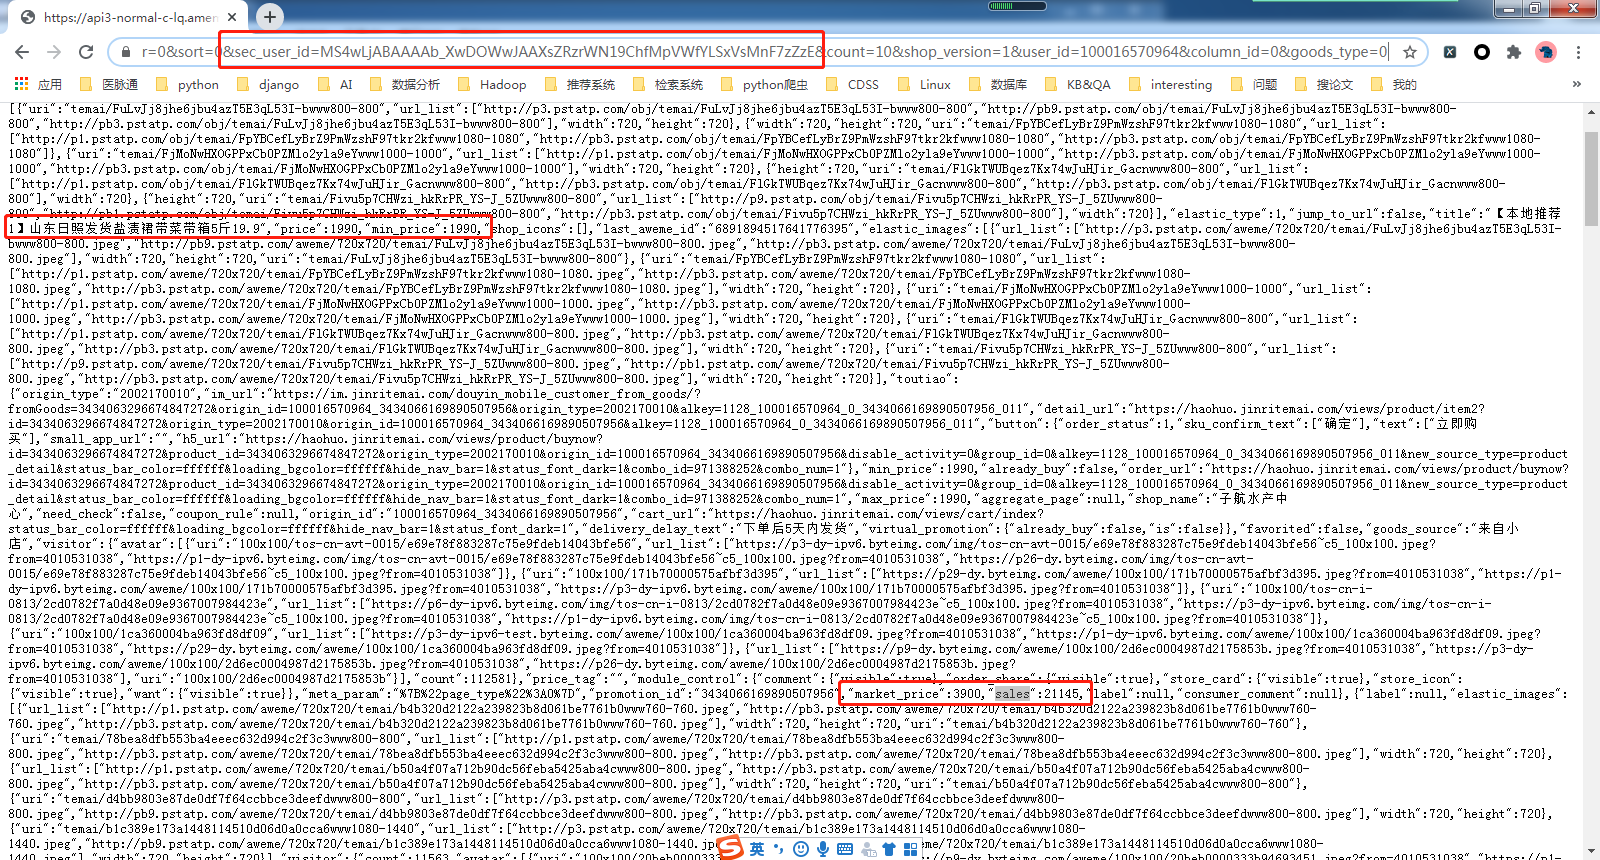This screenshot has width=1600, height=860.
Task: Click the Sogou input method logo
Action: click(x=731, y=848)
